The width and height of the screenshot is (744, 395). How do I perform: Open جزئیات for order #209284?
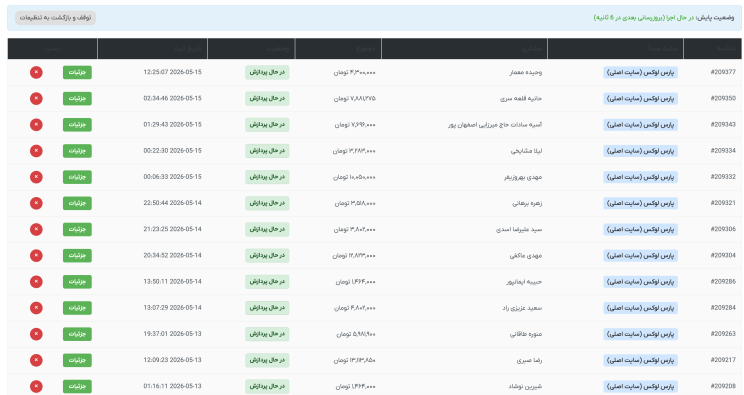(x=77, y=308)
